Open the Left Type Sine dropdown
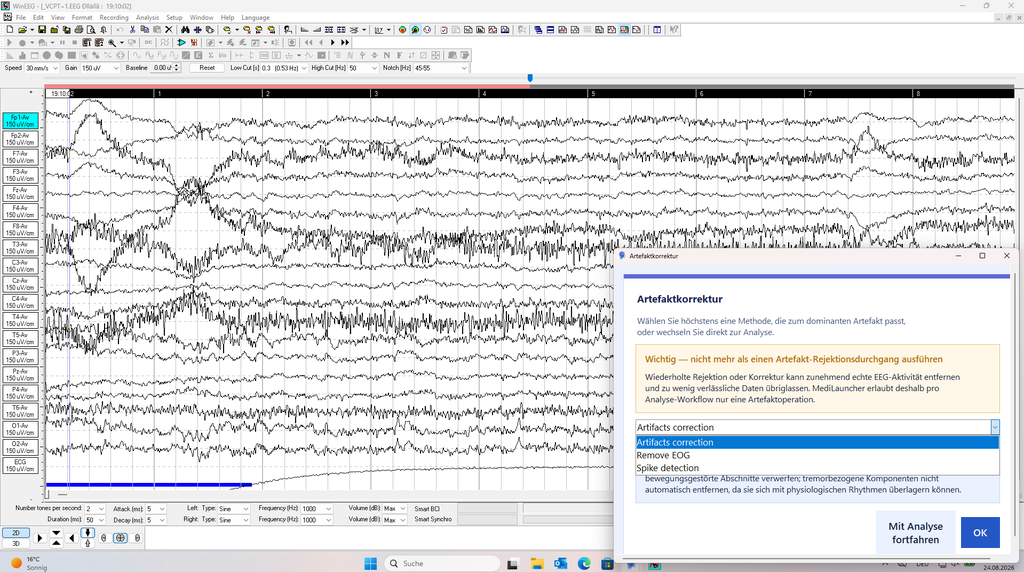Viewport: 1024px width, 572px height. coord(246,509)
